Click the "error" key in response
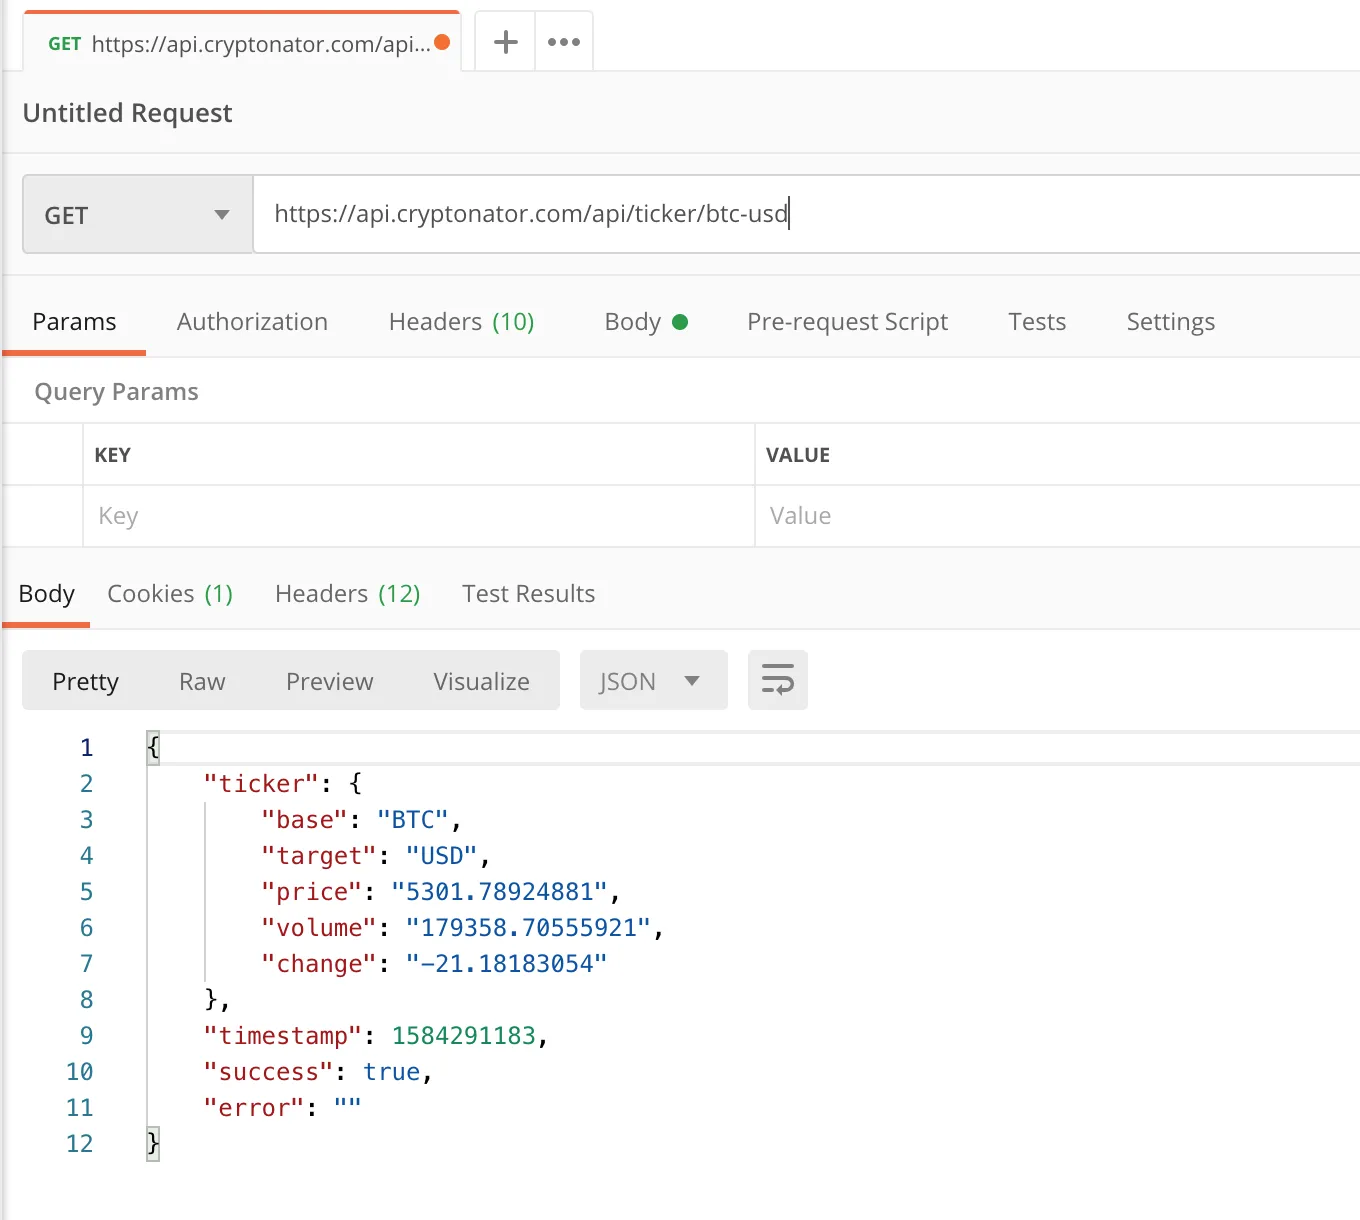This screenshot has width=1360, height=1220. (253, 1107)
